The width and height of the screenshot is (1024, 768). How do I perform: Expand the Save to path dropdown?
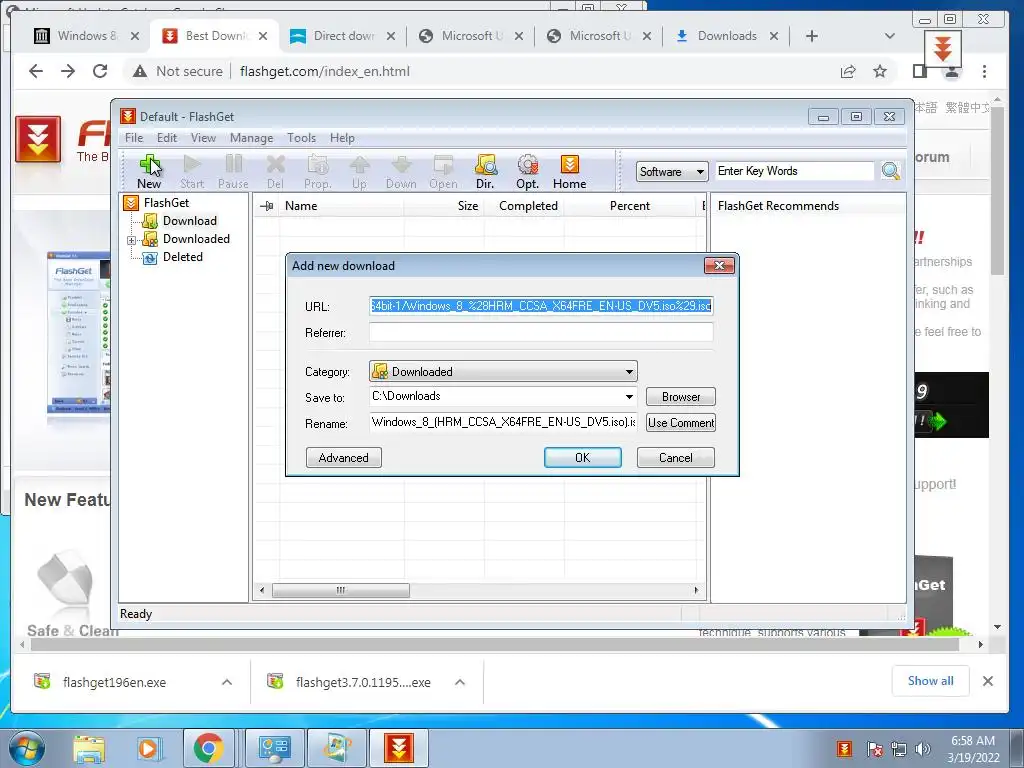point(629,396)
